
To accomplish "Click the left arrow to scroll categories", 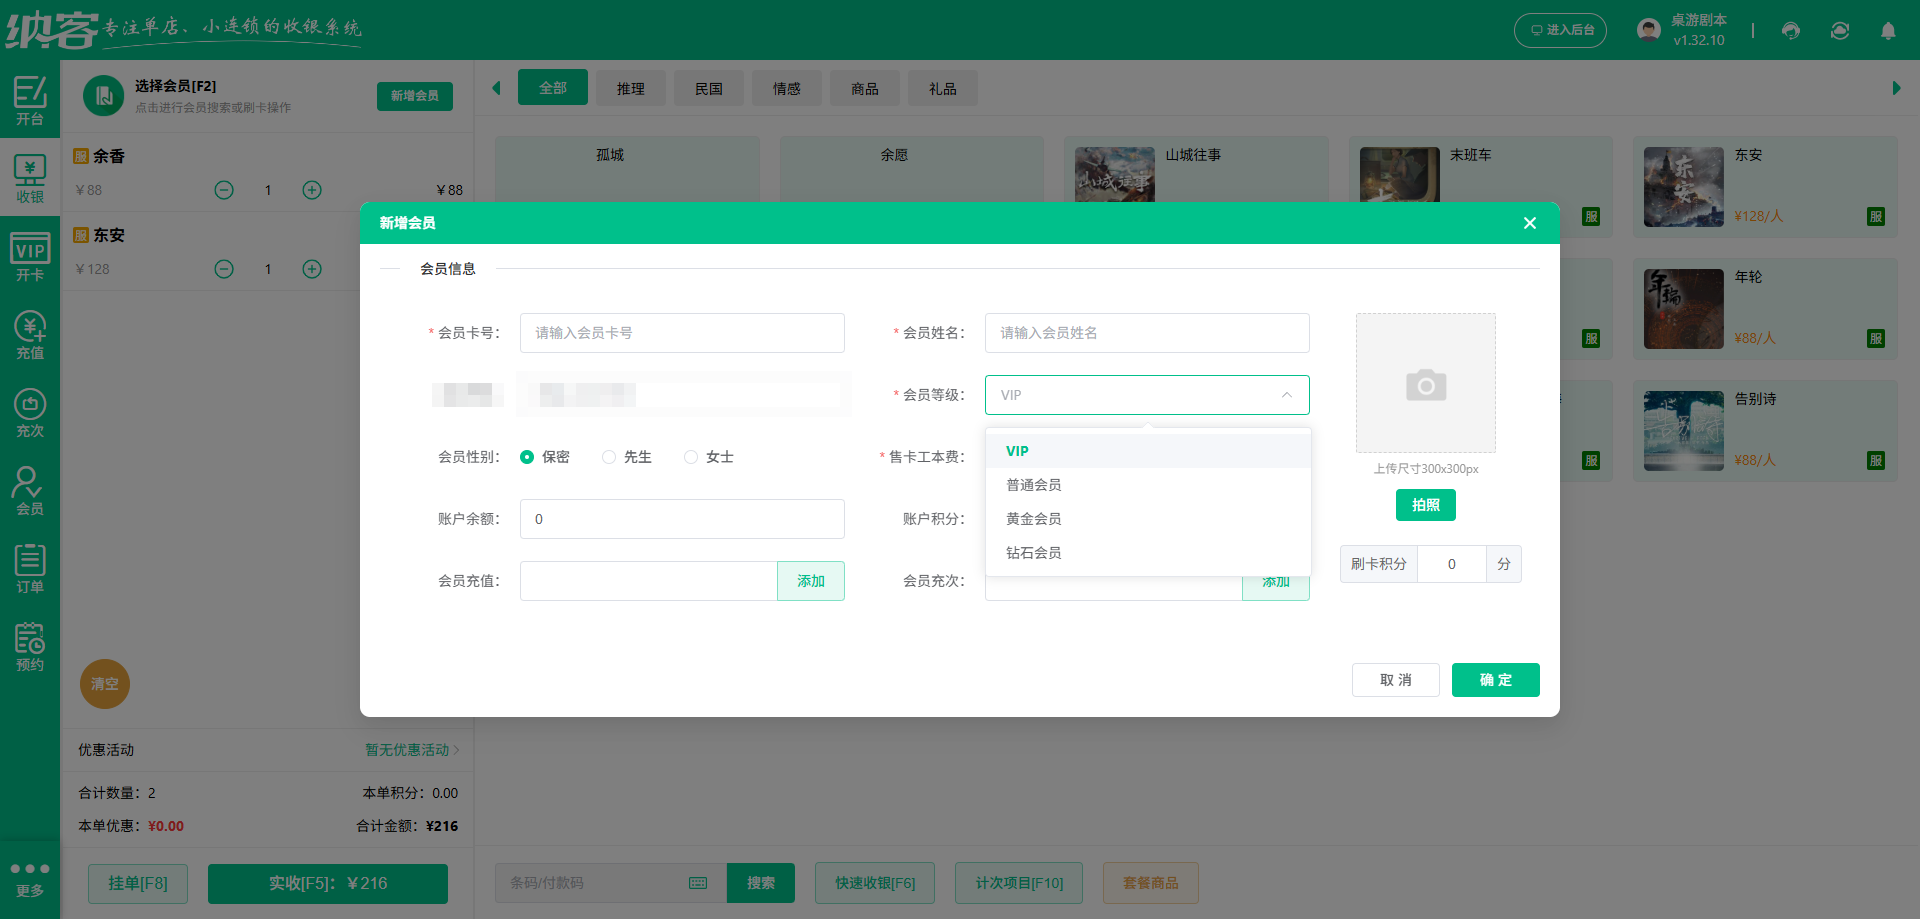I will [497, 88].
